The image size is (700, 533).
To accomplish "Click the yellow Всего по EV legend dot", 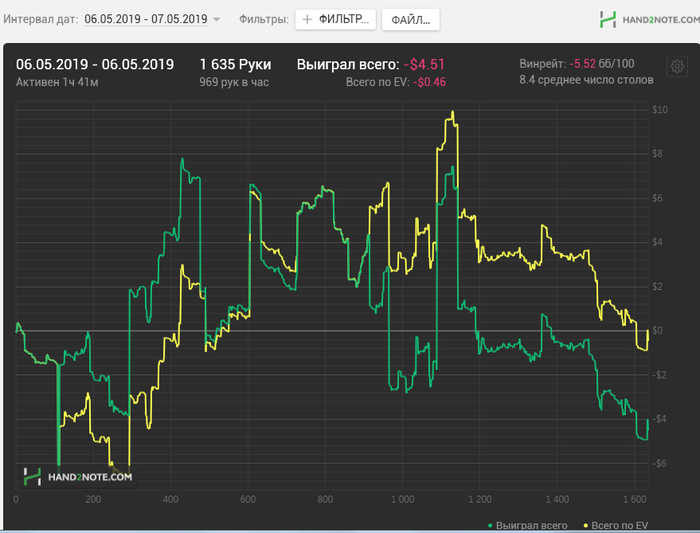I will point(586,526).
